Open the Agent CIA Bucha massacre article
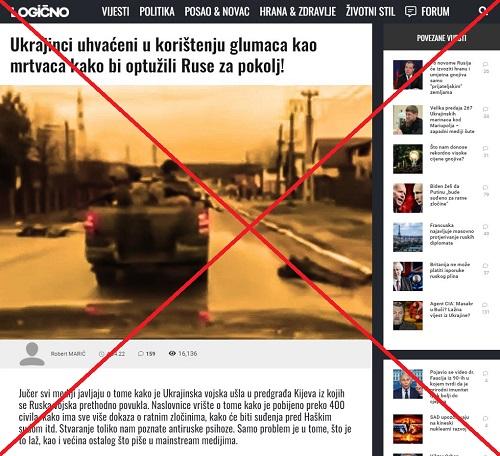The width and height of the screenshot is (500, 456). tap(451, 309)
